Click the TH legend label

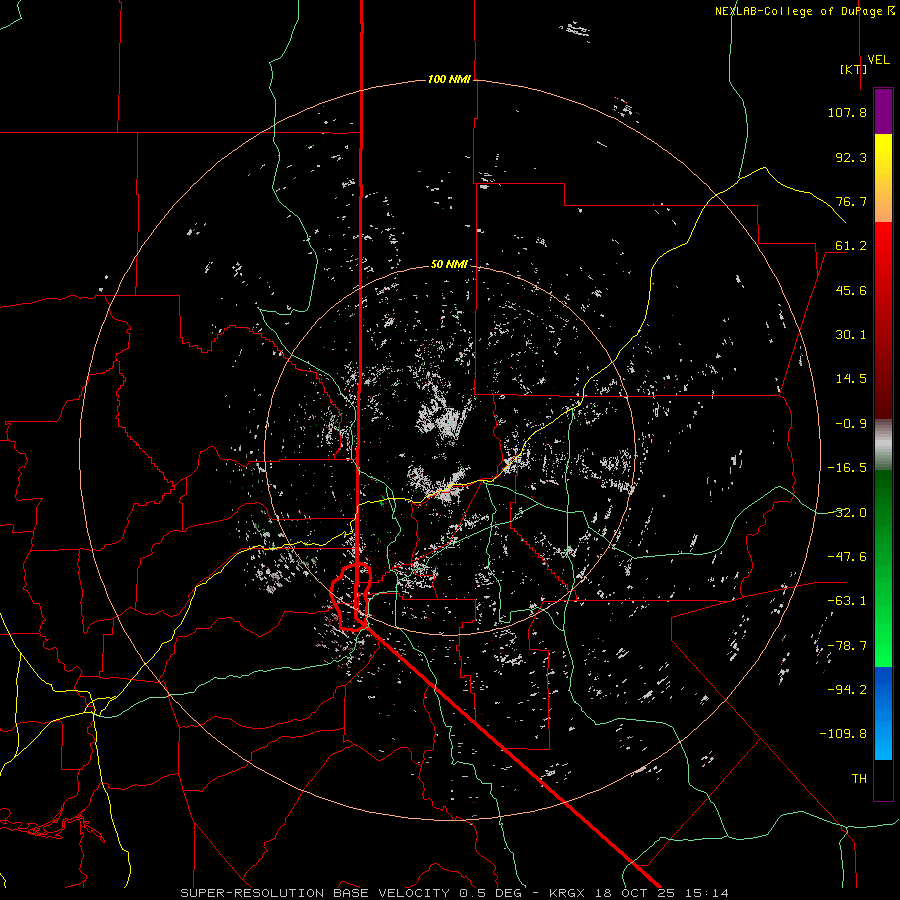pos(859,779)
